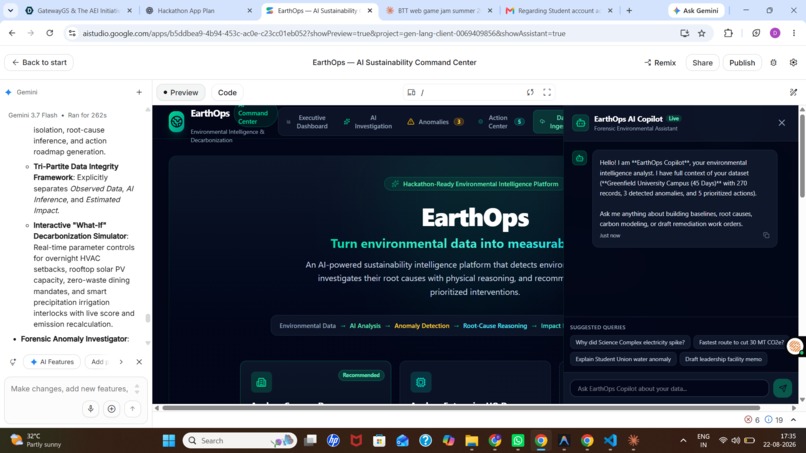
Task: Choose 'Explain Student Union water anomaly' suggestion
Action: coord(622,359)
